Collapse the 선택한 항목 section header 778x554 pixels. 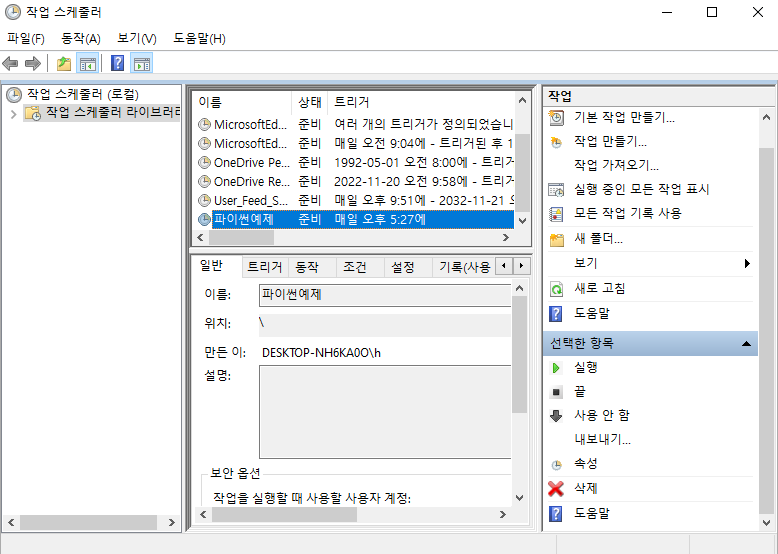coord(650,343)
